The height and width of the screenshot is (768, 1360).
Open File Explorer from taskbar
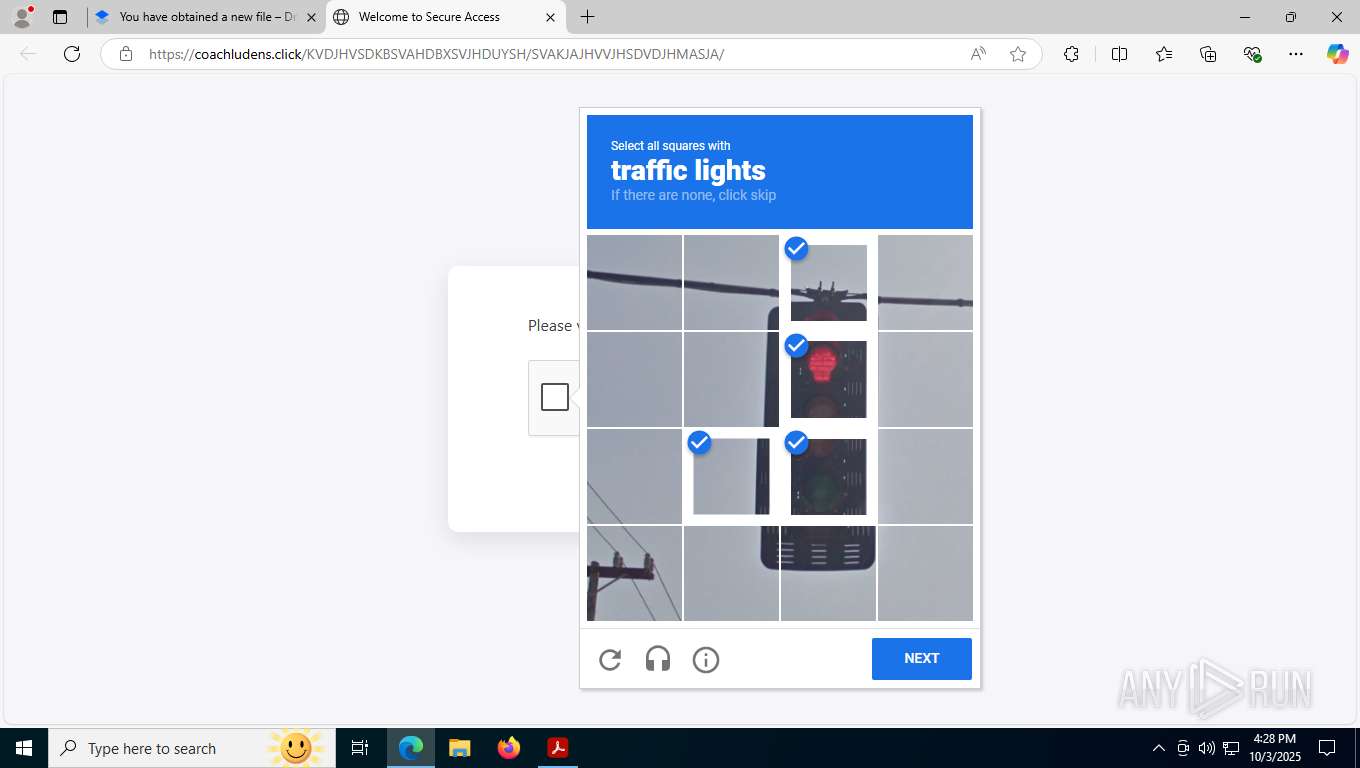[459, 748]
